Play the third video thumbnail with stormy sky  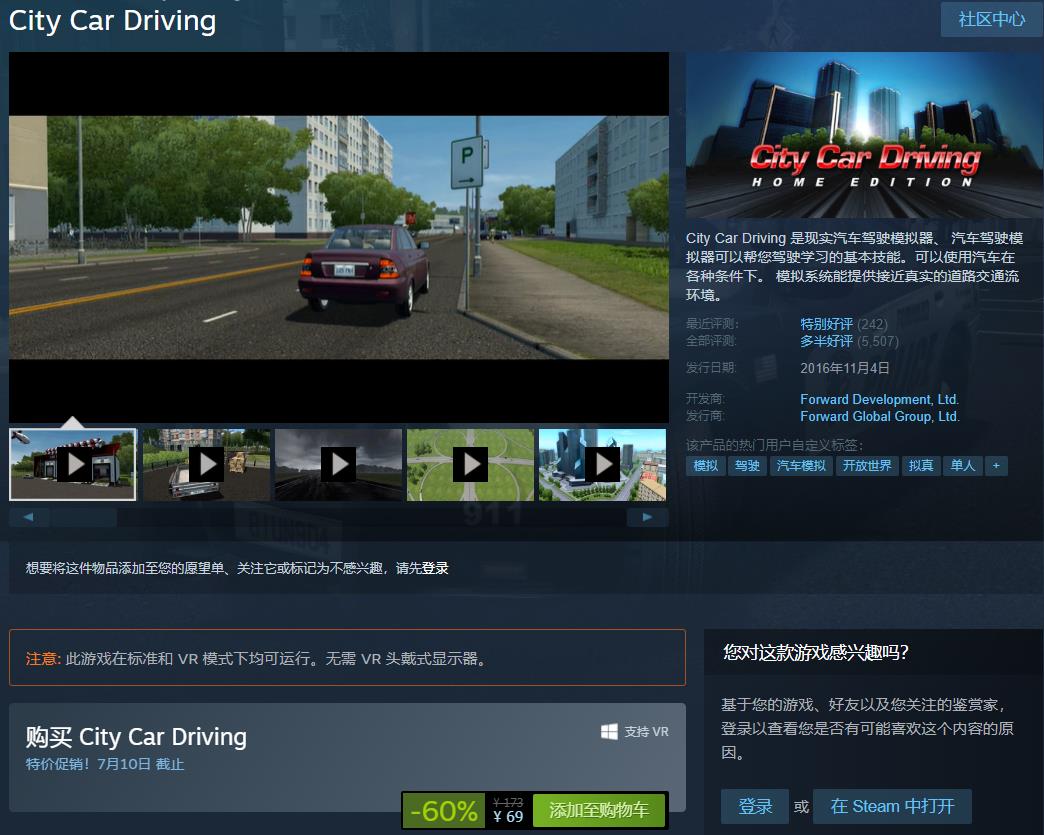(x=338, y=464)
